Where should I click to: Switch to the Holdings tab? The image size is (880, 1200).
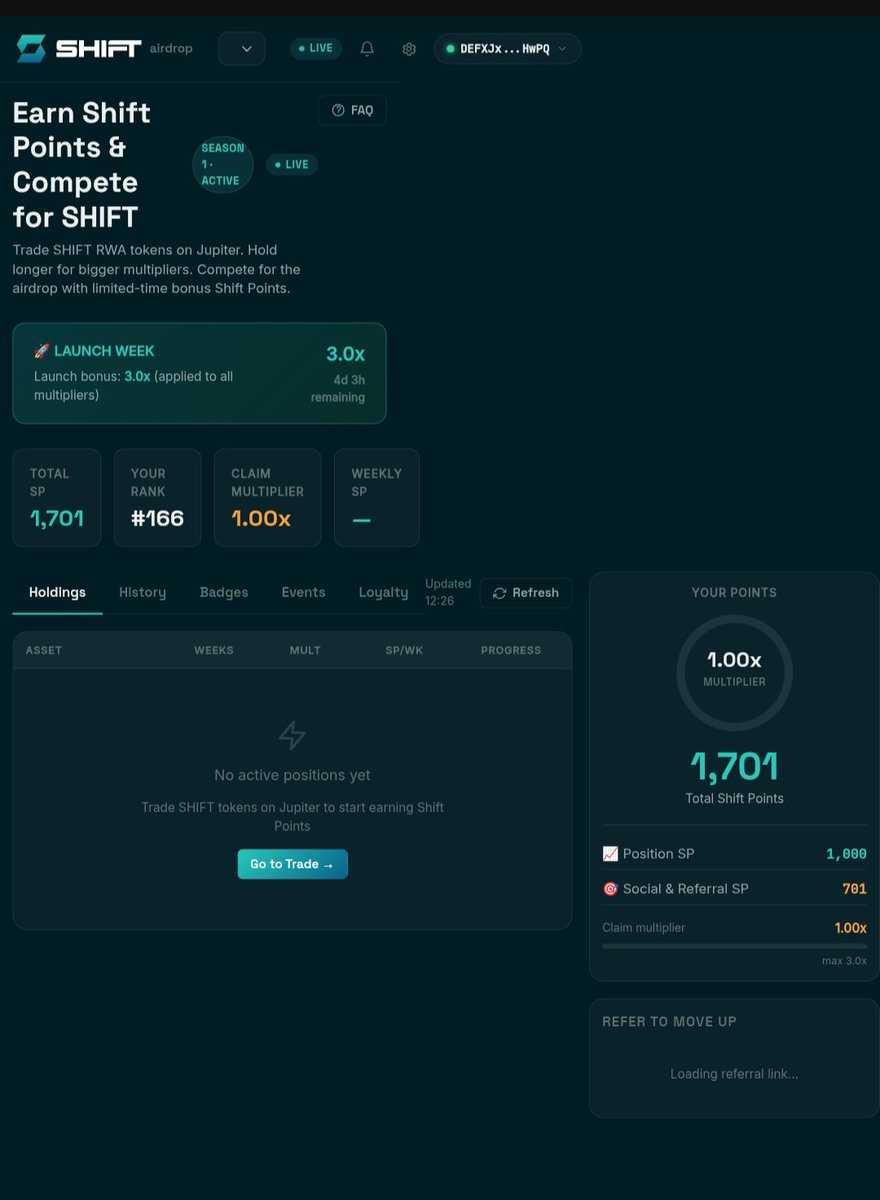click(57, 592)
